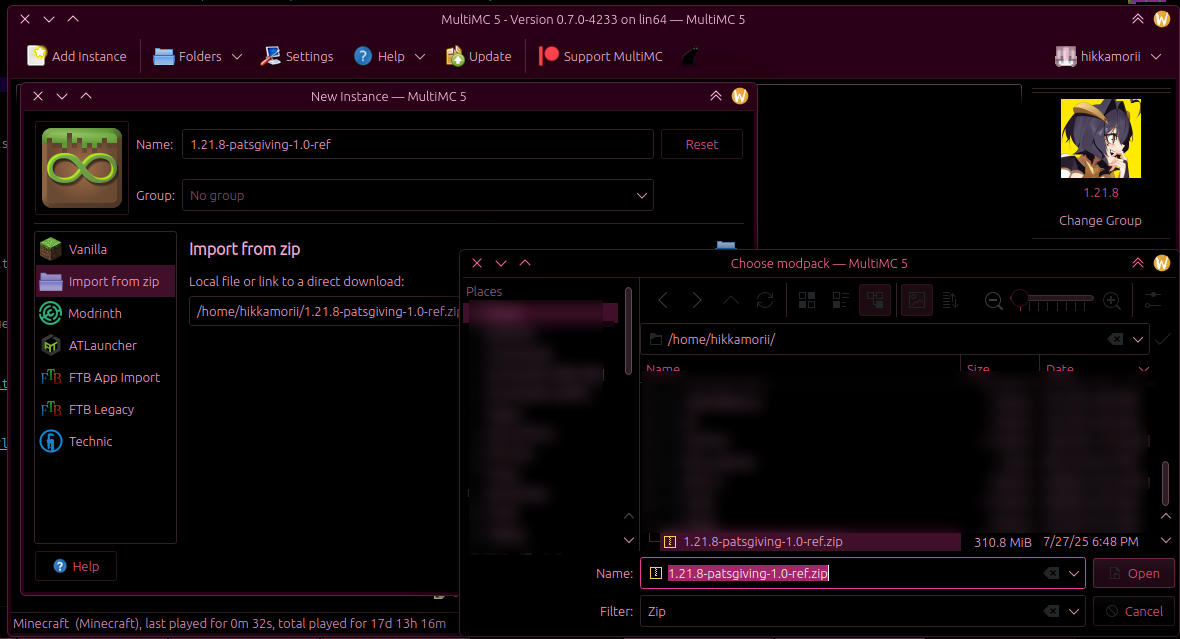This screenshot has height=639, width=1180.
Task: Switch file chooser to compact view
Action: [x=841, y=300]
